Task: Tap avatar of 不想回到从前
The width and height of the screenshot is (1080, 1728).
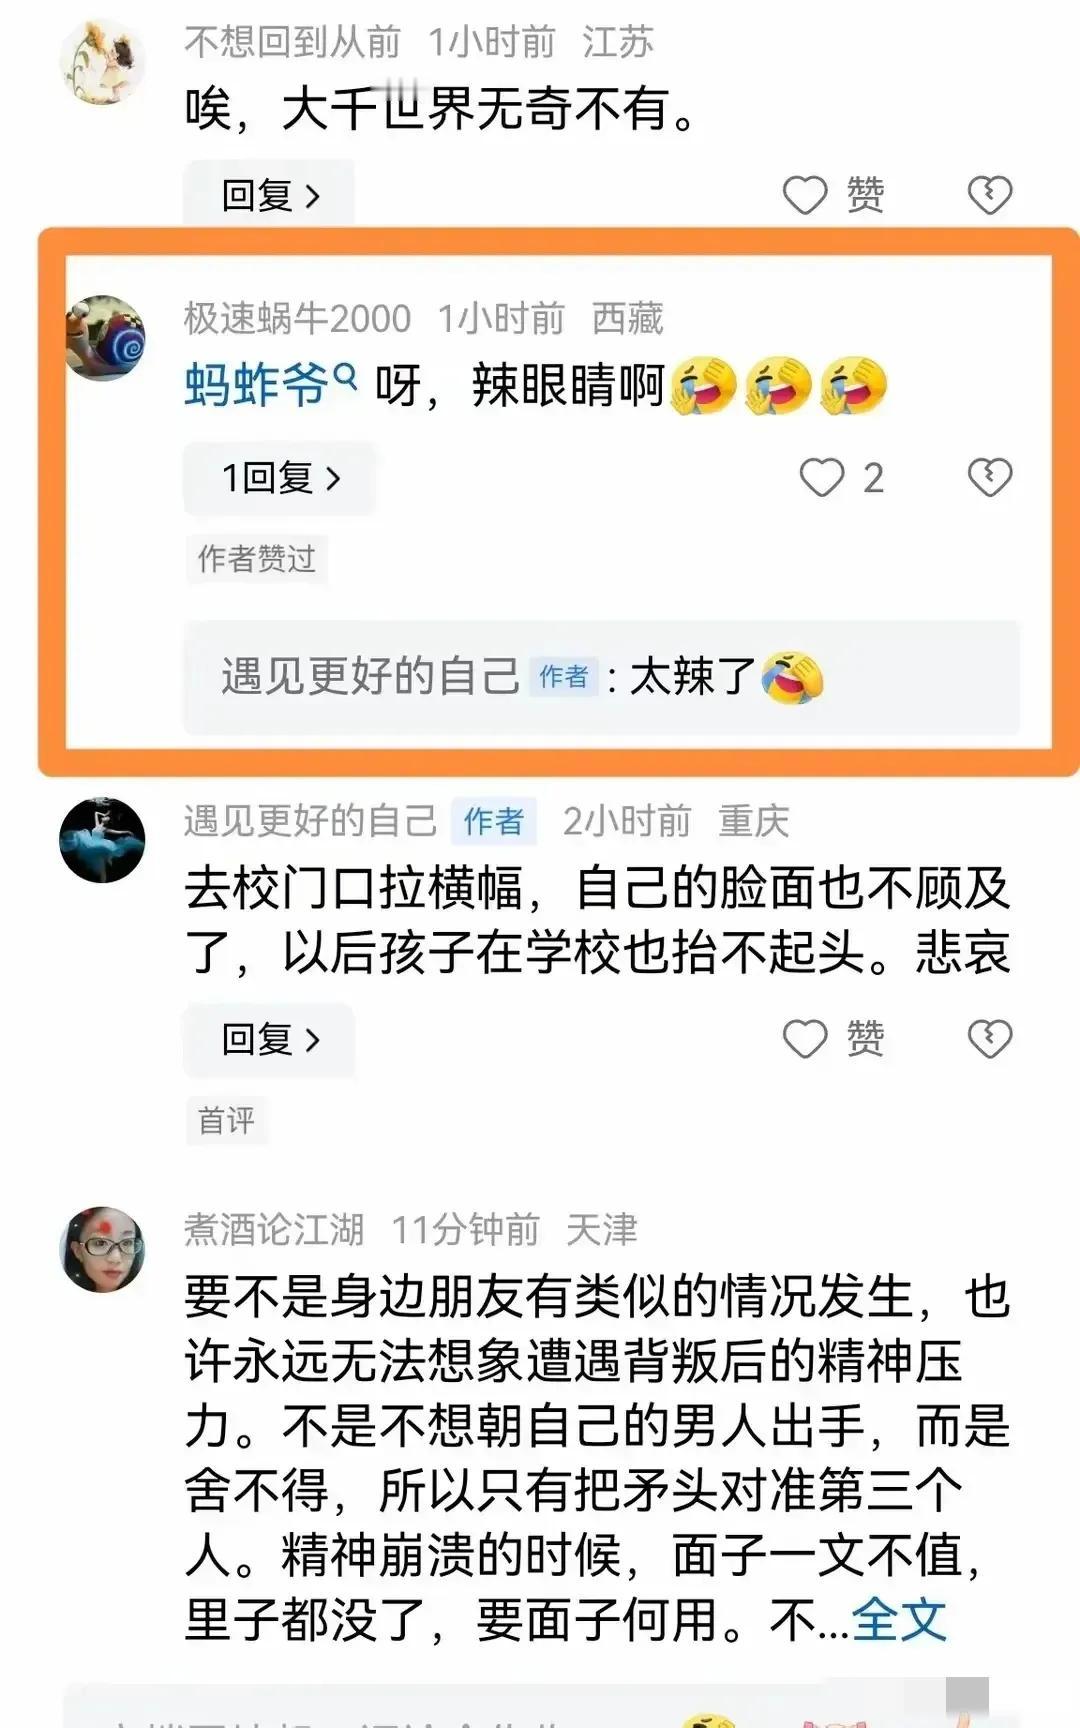Action: 103,62
